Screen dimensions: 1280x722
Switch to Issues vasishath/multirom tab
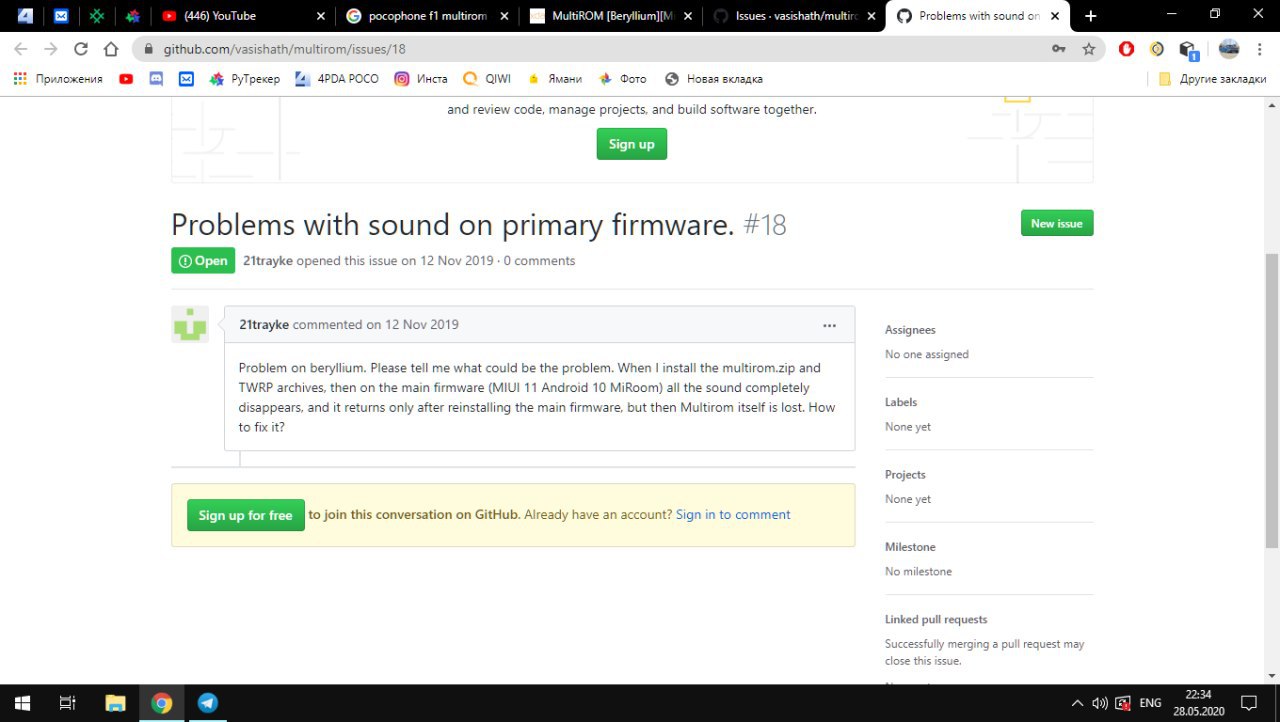coord(795,16)
